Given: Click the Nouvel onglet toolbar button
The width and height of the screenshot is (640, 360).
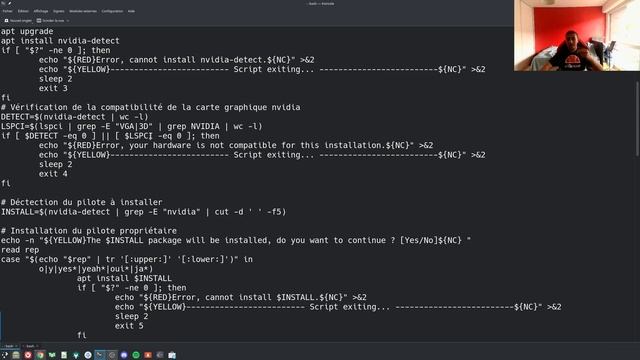Looking at the screenshot, I should click(x=18, y=20).
